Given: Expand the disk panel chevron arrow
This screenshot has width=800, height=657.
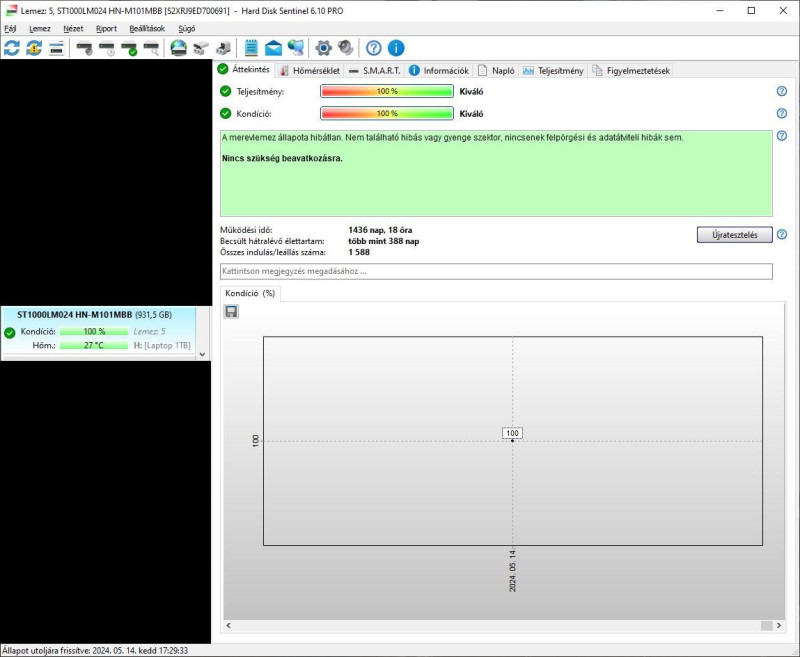Looking at the screenshot, I should 202,354.
